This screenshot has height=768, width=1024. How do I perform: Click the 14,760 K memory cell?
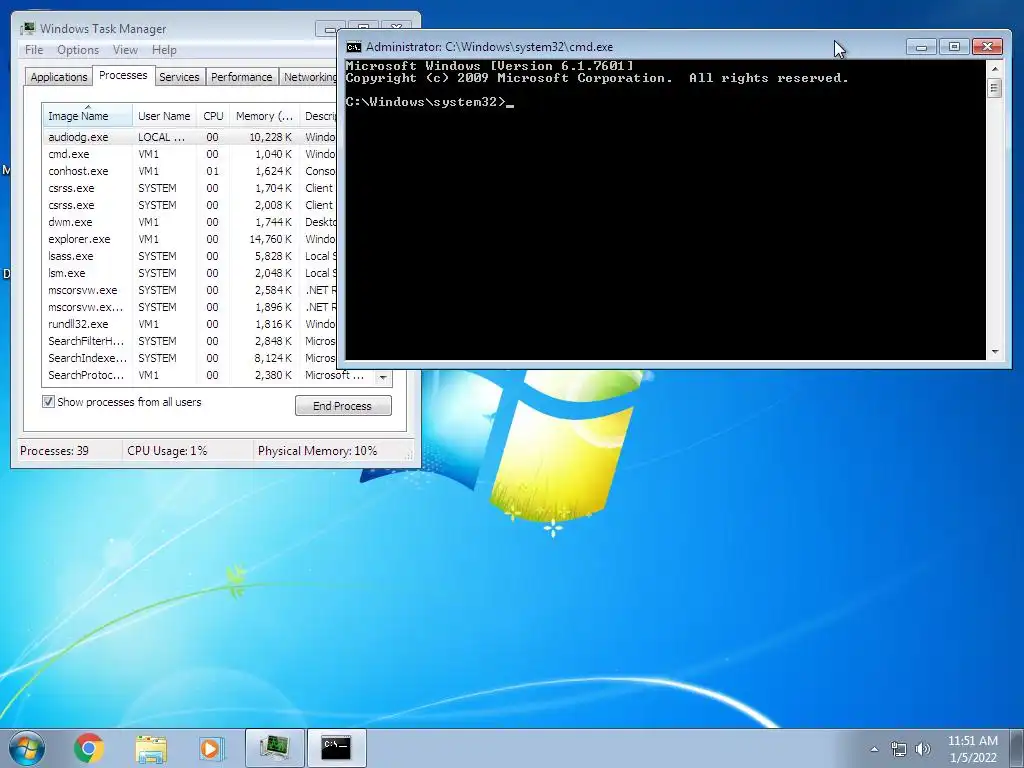tap(270, 239)
